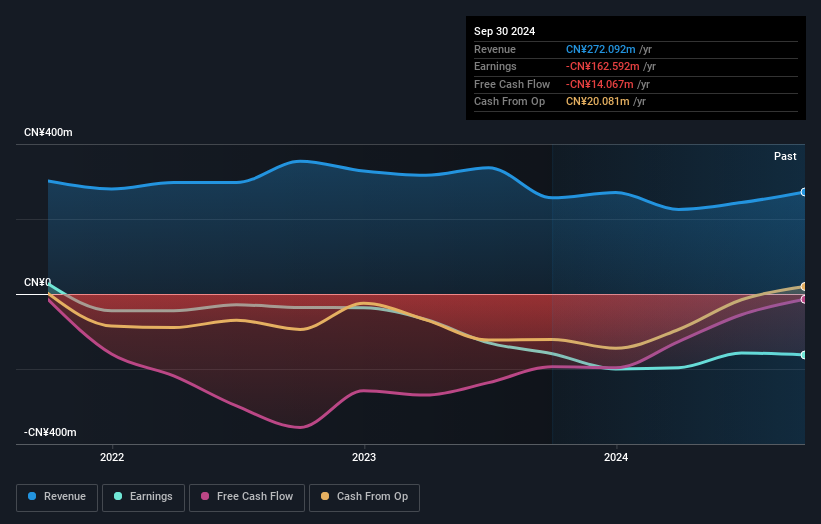Click the CN¥272.092m revenue value
The width and height of the screenshot is (821, 524).
point(600,49)
